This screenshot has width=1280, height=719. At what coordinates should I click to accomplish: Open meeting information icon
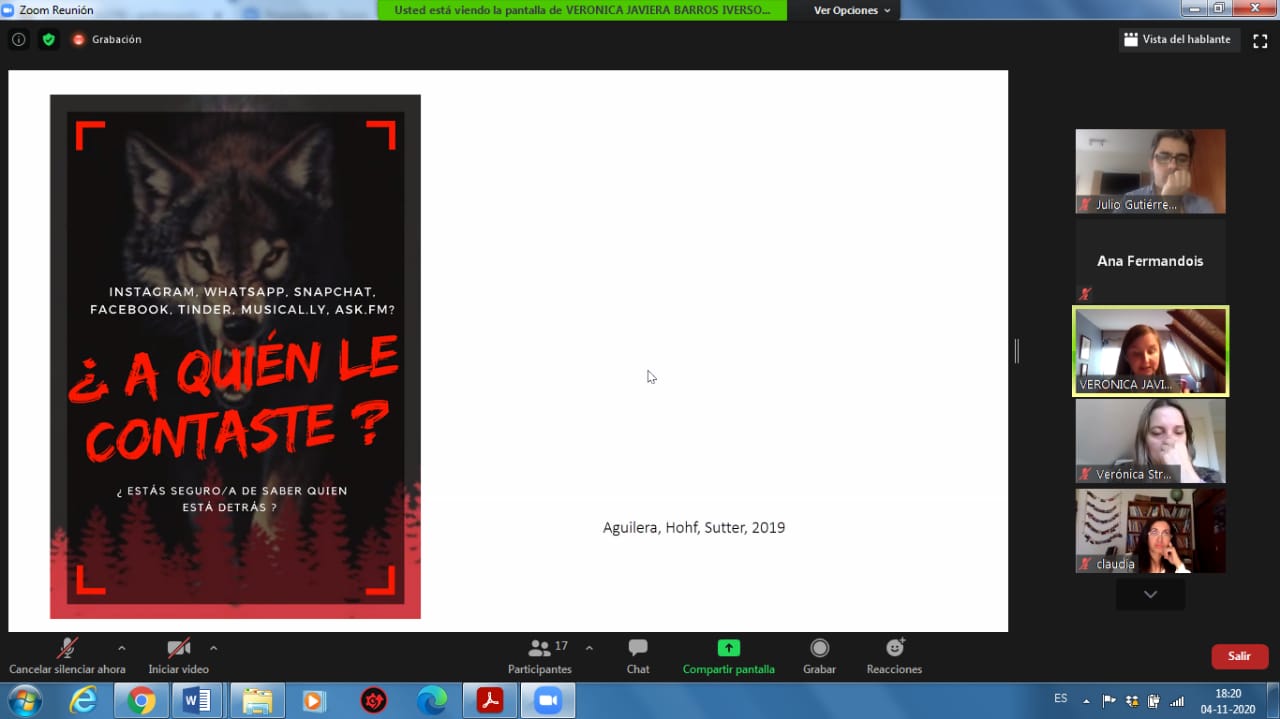tap(18, 40)
